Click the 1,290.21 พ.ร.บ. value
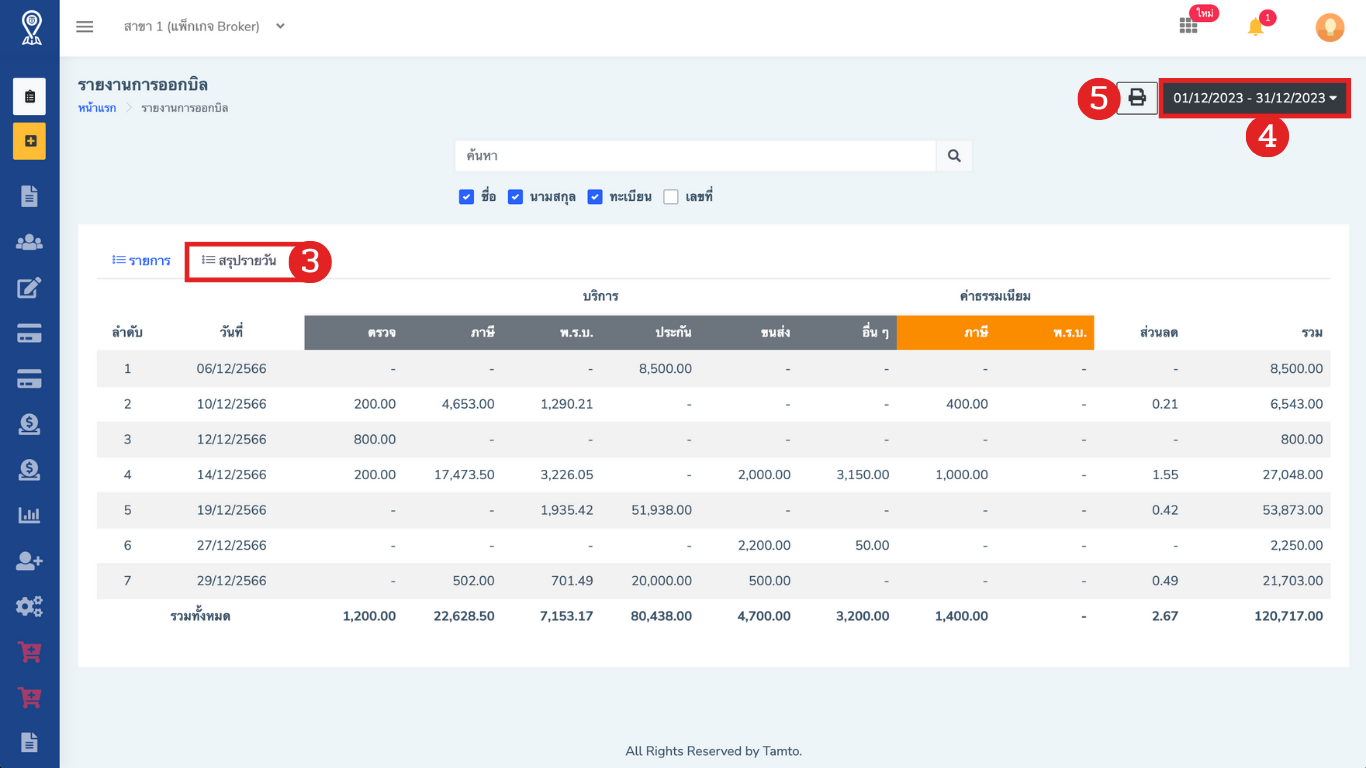 tap(566, 404)
